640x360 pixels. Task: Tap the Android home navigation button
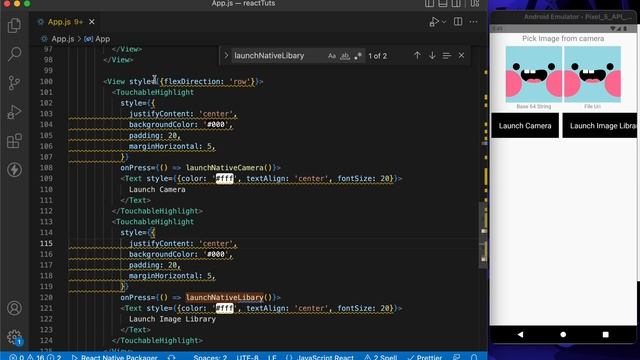(x=563, y=334)
